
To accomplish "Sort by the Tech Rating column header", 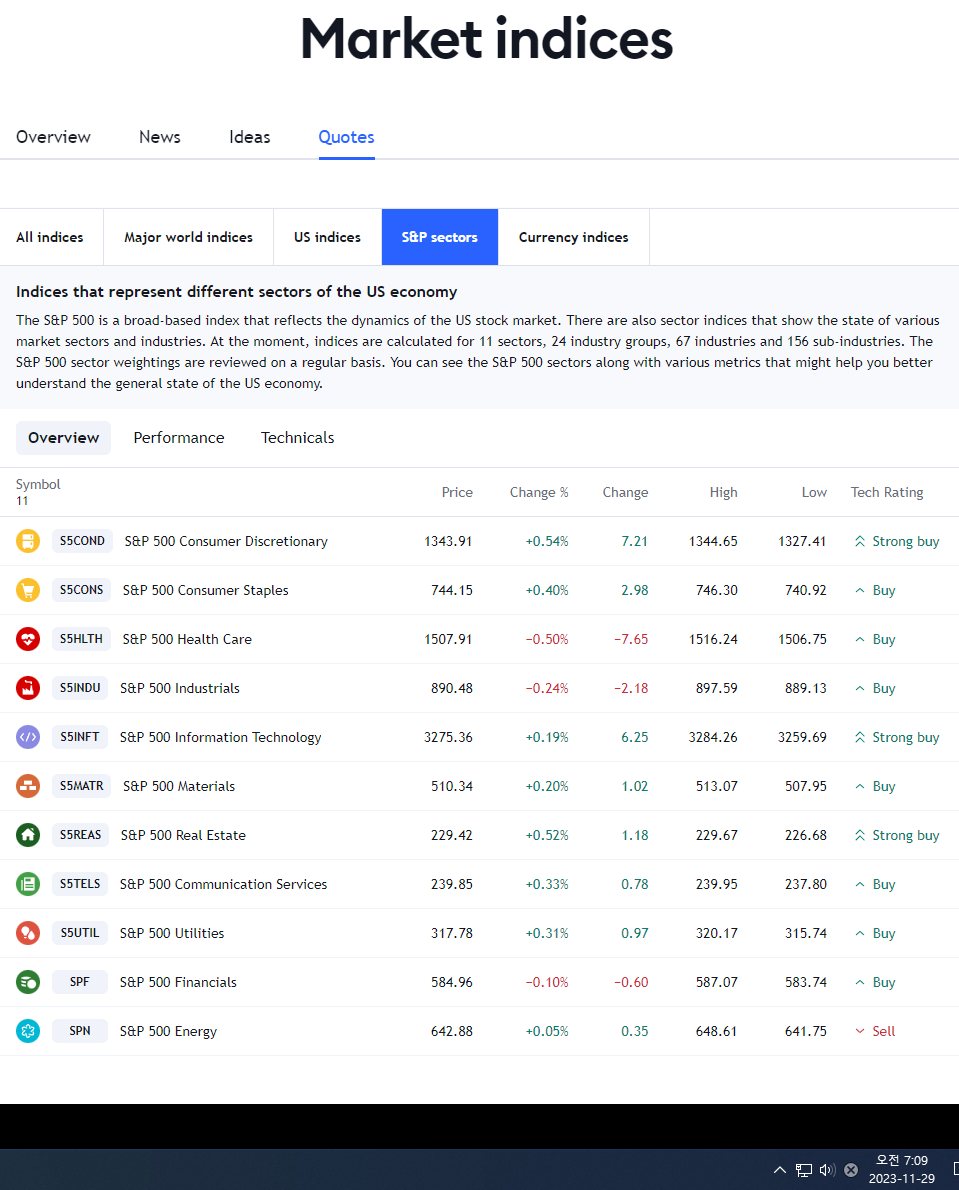I will point(887,493).
